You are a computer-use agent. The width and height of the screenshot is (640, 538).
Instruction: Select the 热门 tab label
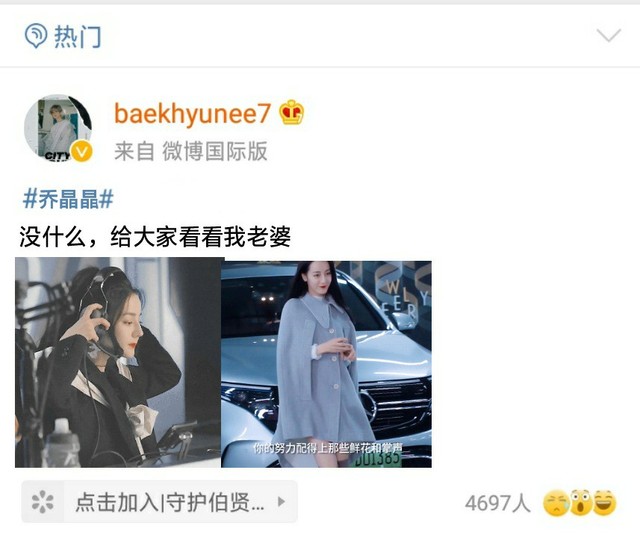78,36
